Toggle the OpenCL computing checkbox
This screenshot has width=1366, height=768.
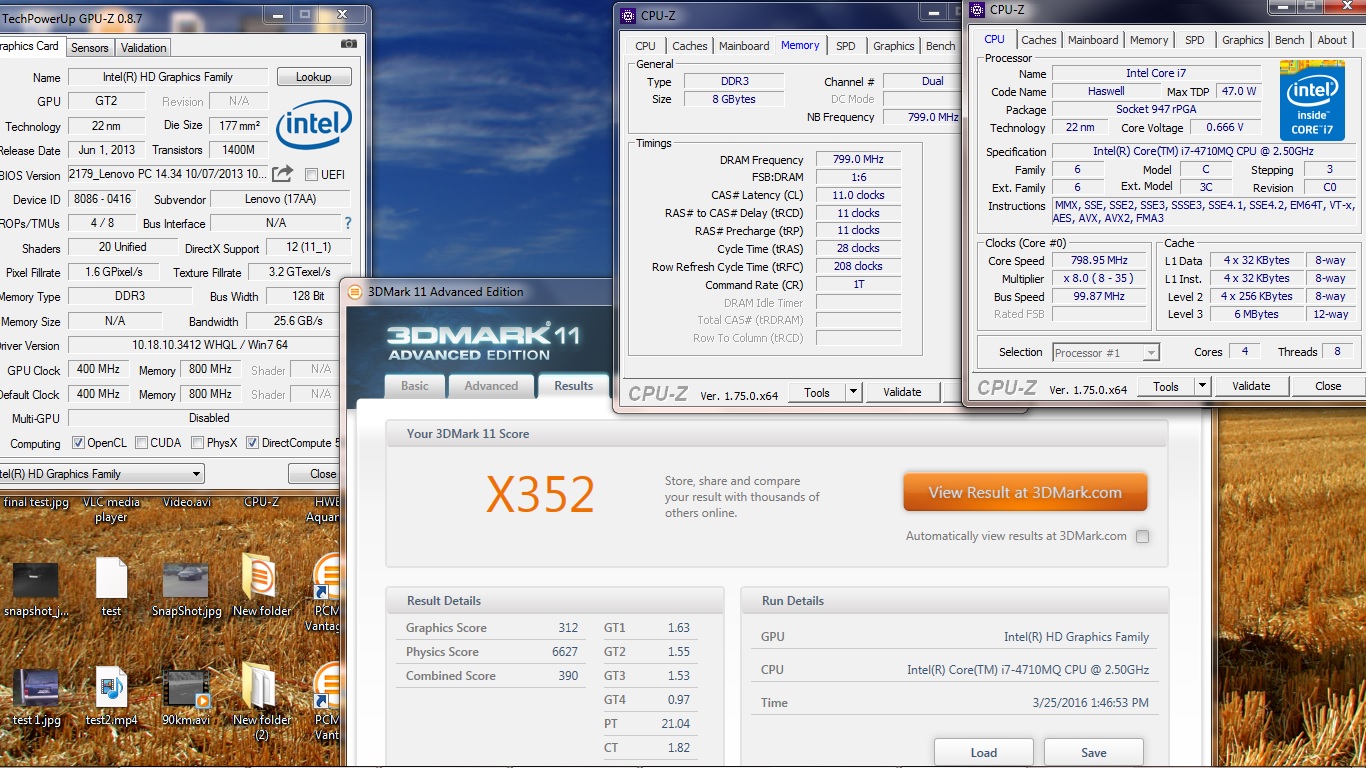click(78, 443)
